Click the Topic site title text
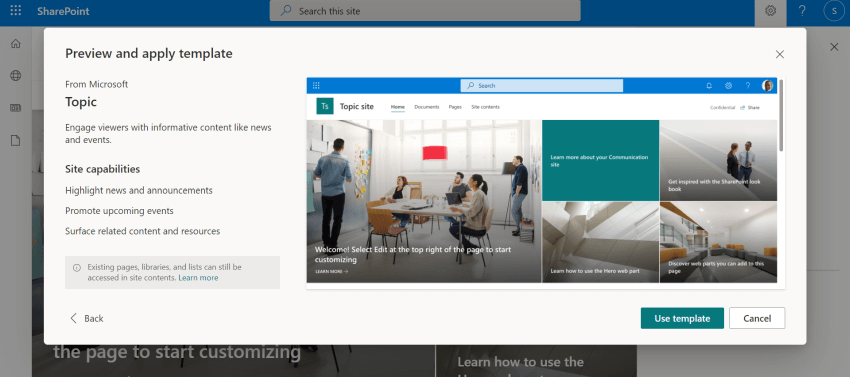The image size is (850, 377). [x=357, y=106]
